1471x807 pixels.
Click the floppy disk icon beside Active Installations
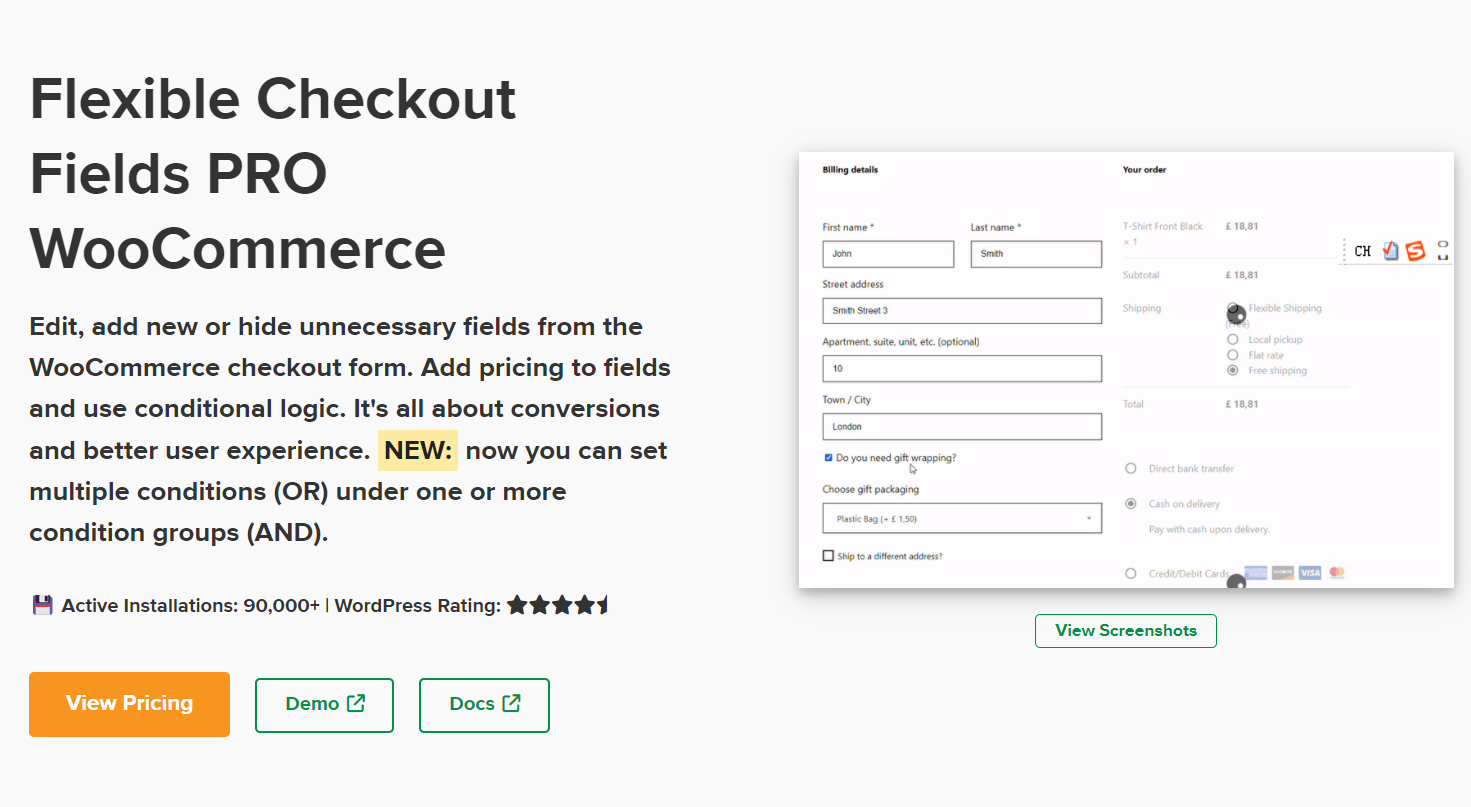(42, 605)
